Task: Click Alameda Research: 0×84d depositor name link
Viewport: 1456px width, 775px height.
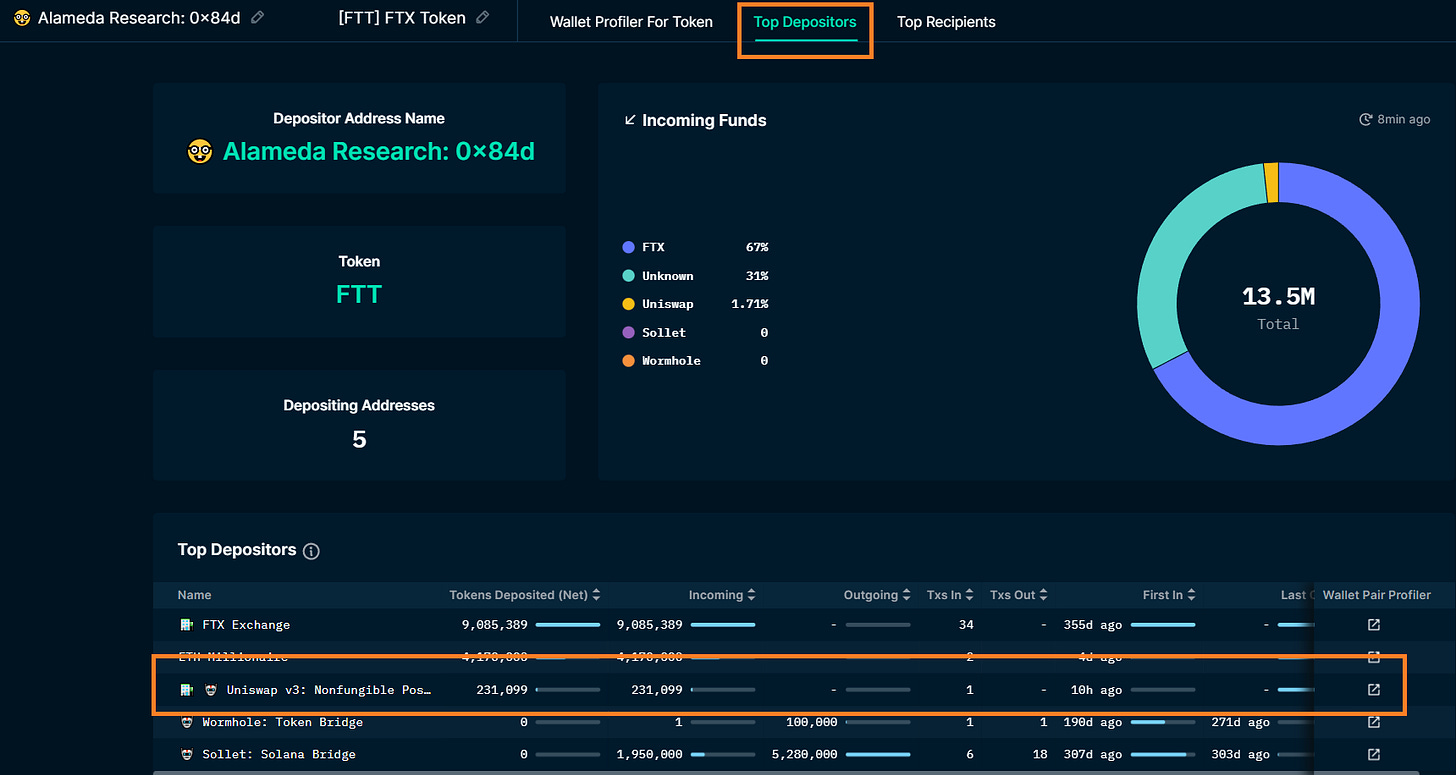Action: tap(378, 152)
